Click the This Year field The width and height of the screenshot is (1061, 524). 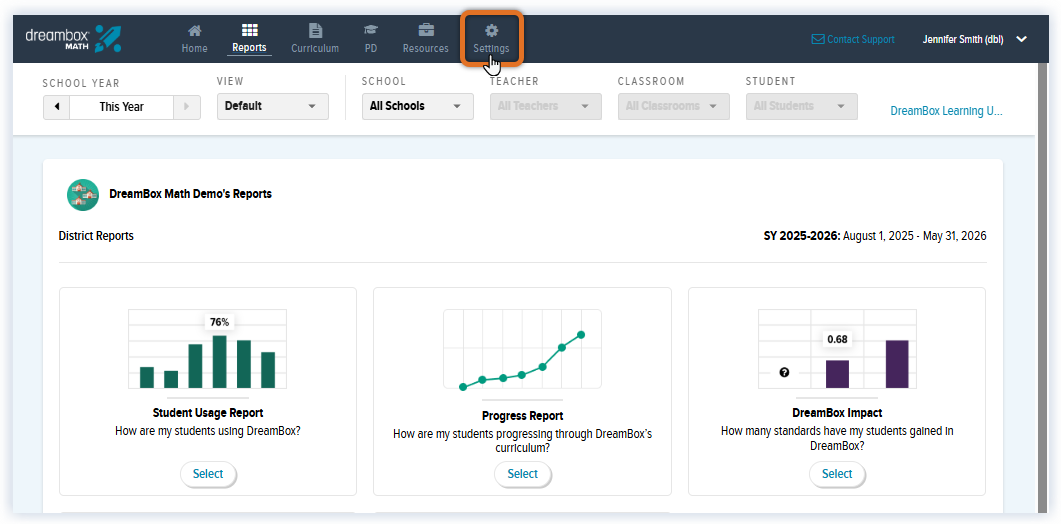click(x=122, y=106)
